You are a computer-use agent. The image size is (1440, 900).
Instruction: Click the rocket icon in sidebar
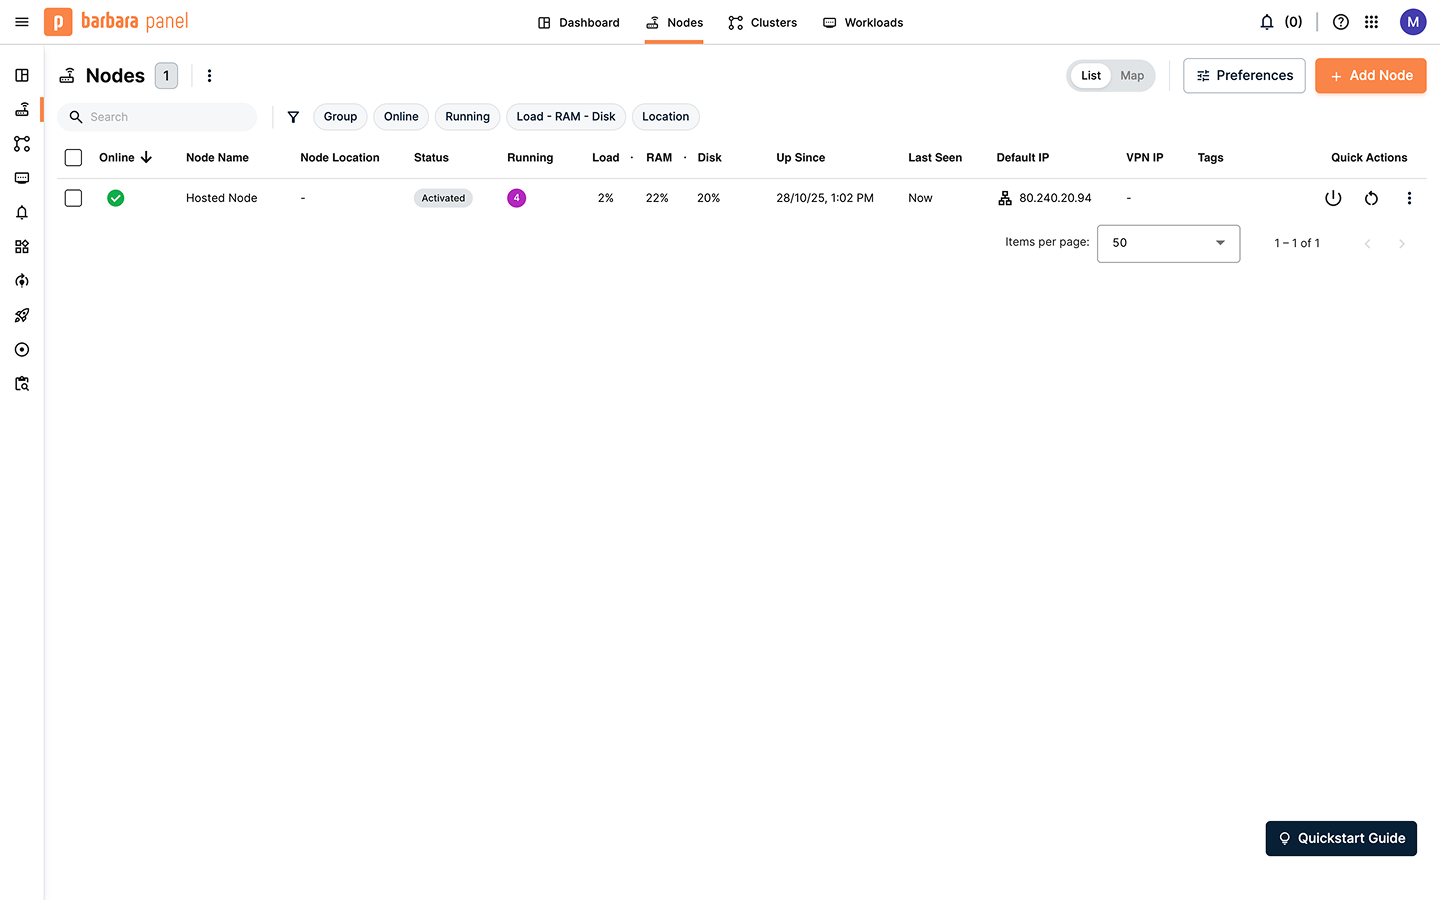(x=22, y=315)
